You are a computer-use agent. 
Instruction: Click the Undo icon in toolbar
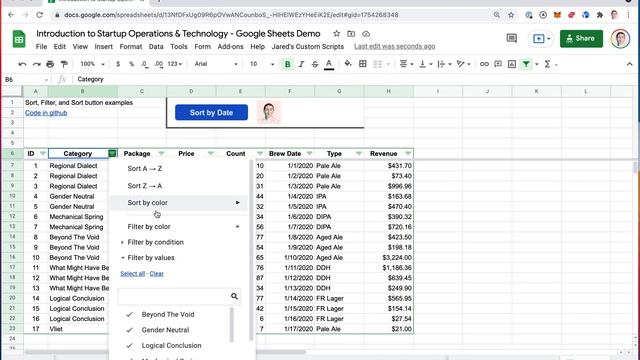tap(22, 64)
